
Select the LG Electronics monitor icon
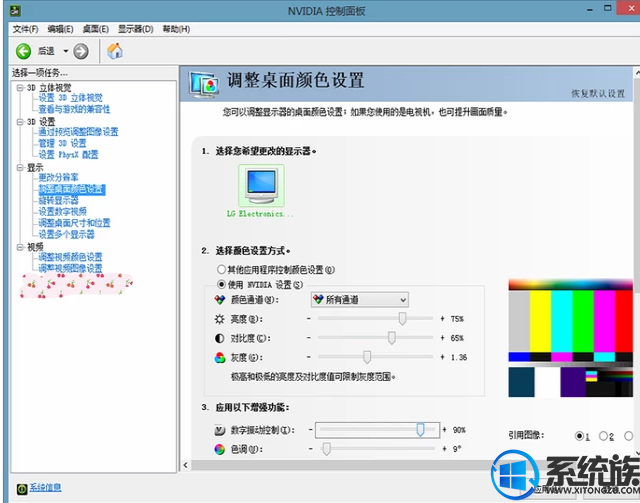point(262,186)
